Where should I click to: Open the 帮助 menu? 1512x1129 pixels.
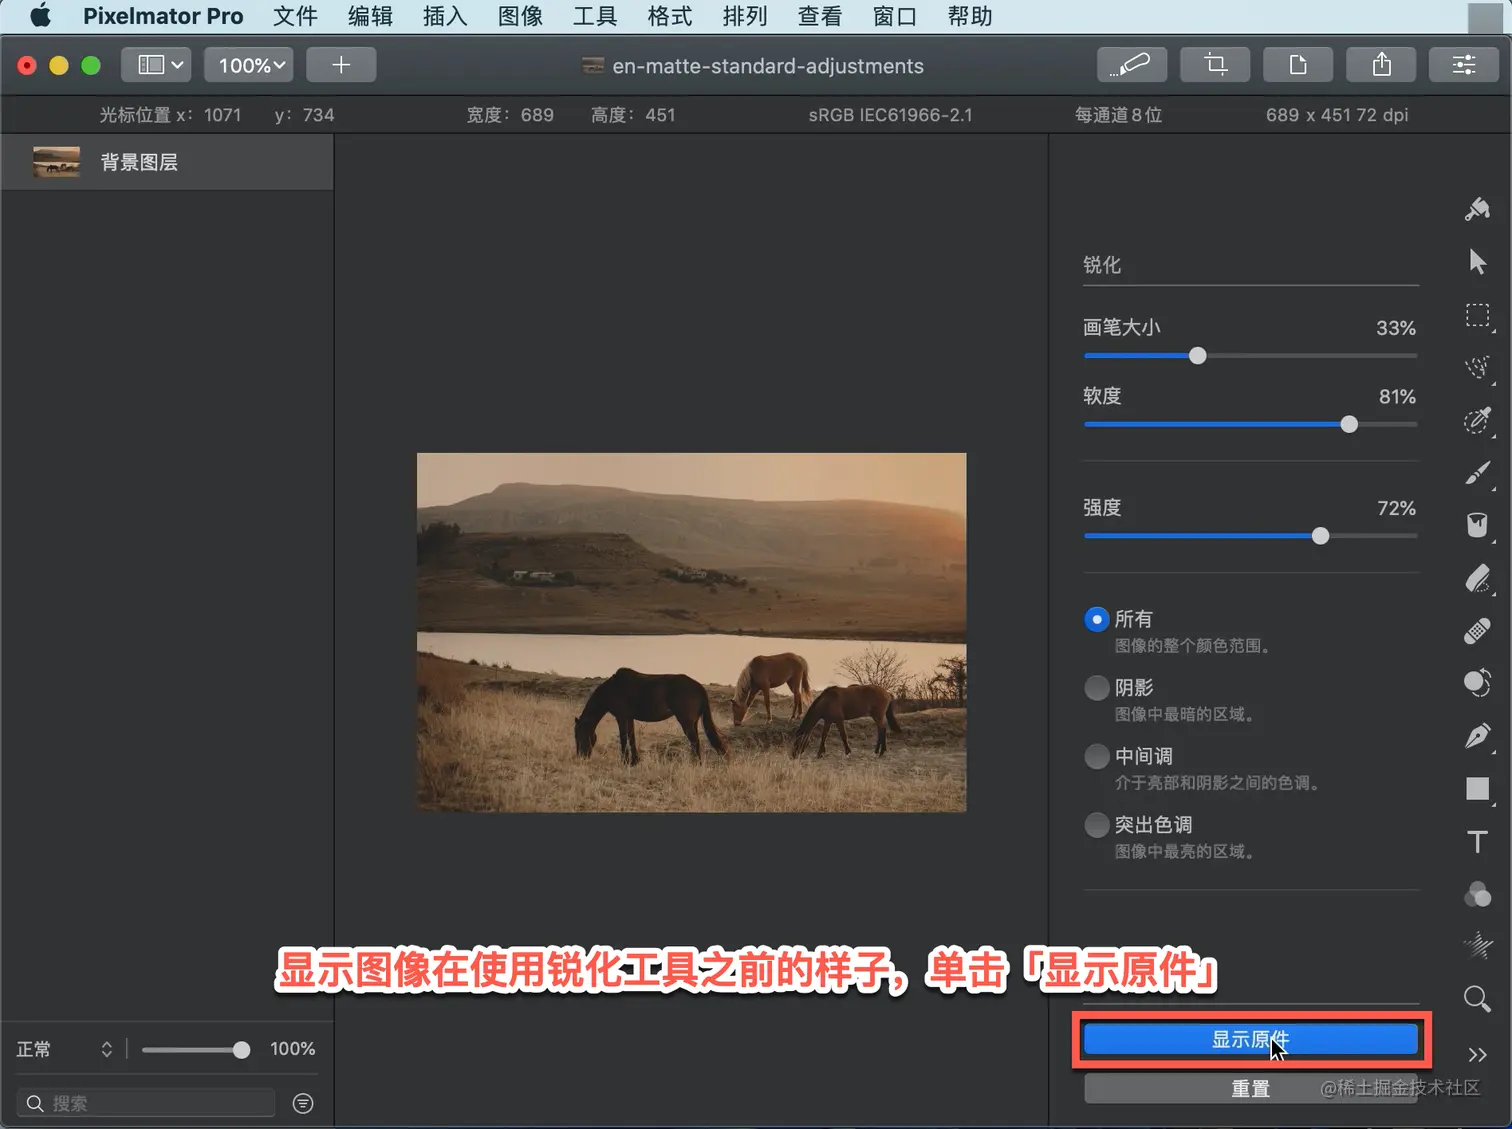point(970,16)
